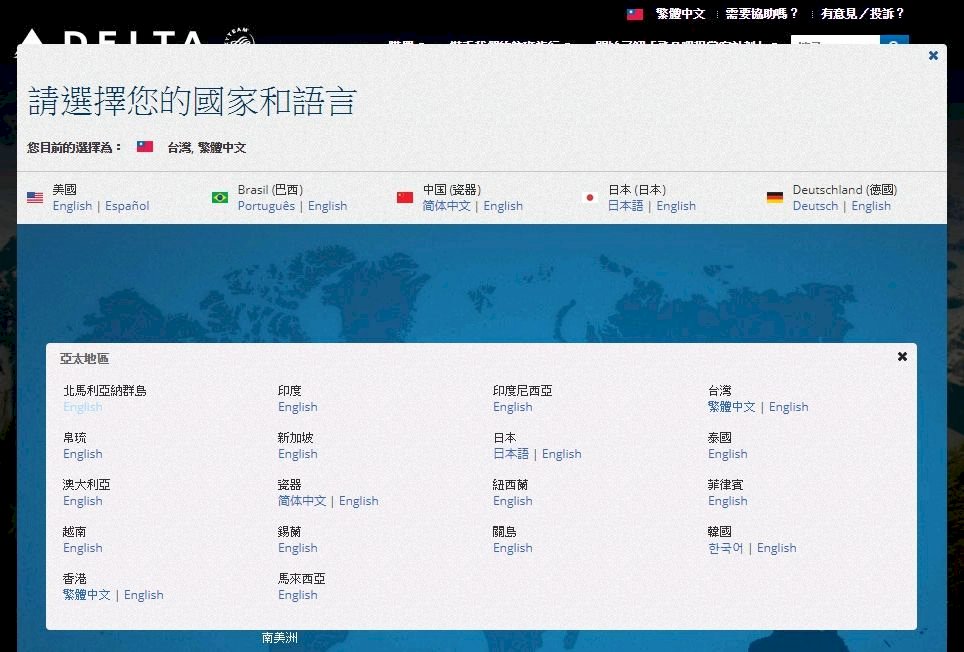
Task: Select English for 紐西蘭
Action: 513,501
